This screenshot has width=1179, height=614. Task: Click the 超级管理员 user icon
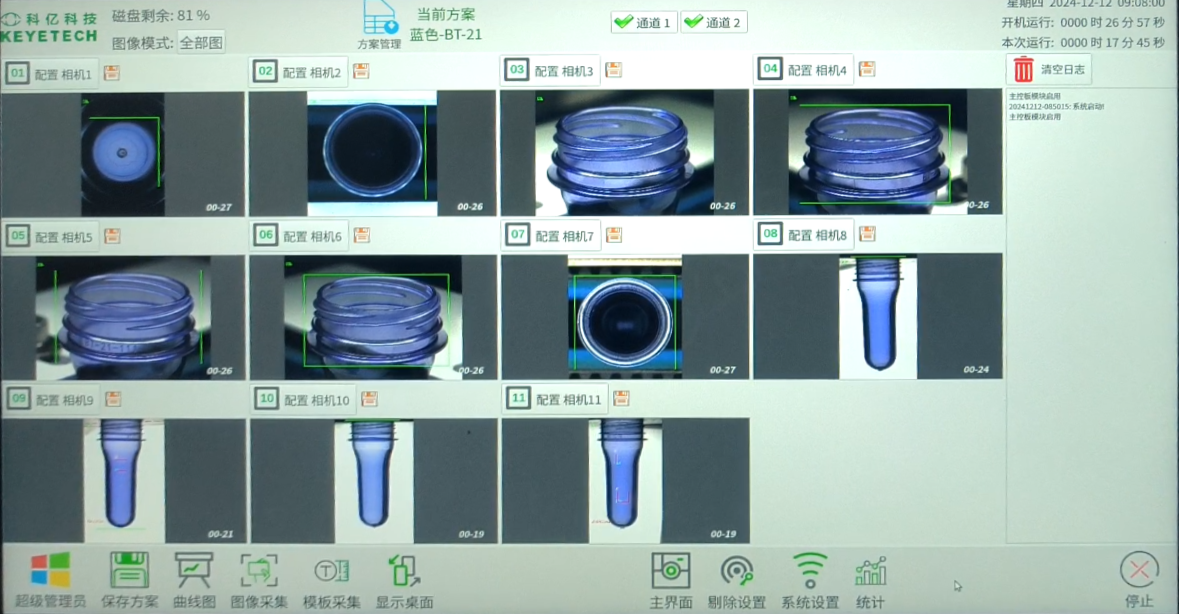point(50,572)
